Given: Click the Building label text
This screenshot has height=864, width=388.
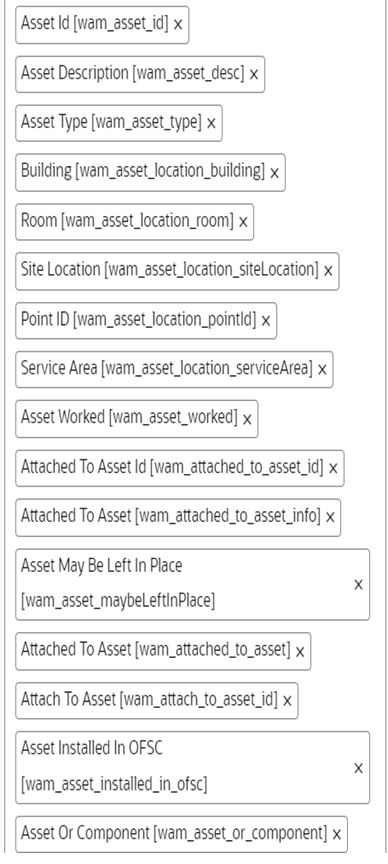Looking at the screenshot, I should point(143,172).
